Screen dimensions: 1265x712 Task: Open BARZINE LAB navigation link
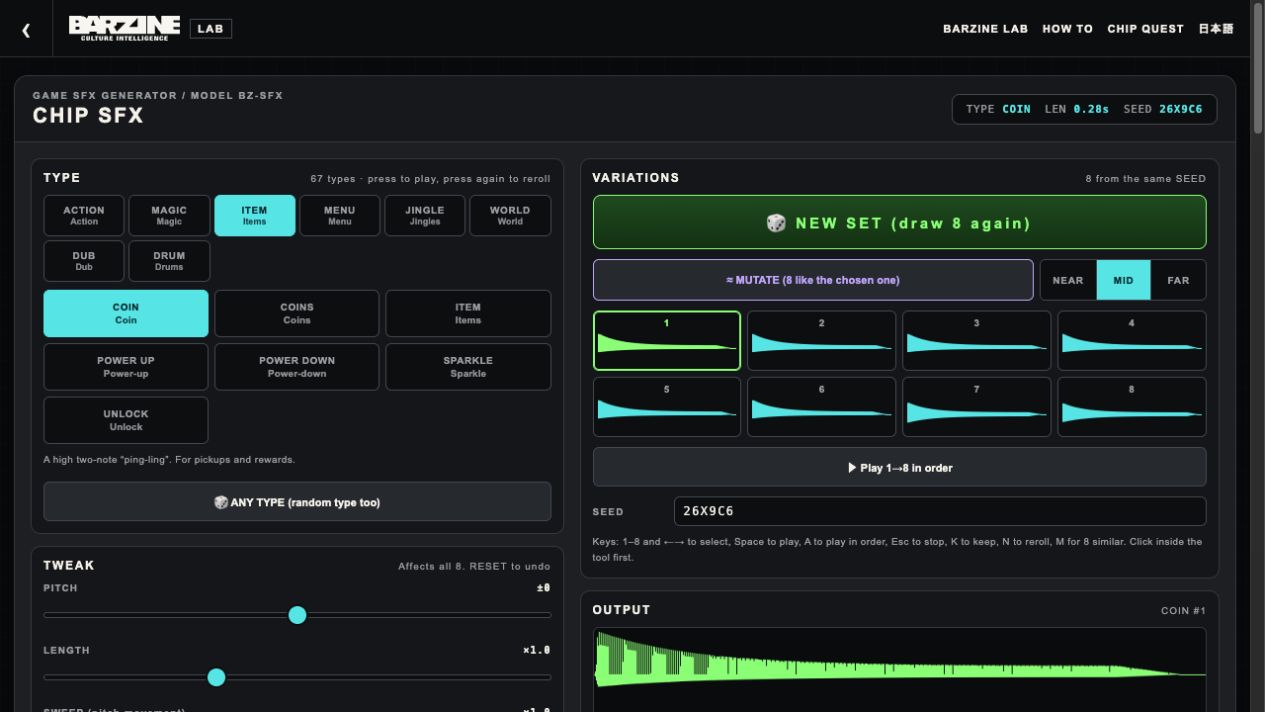pyautogui.click(x=985, y=29)
